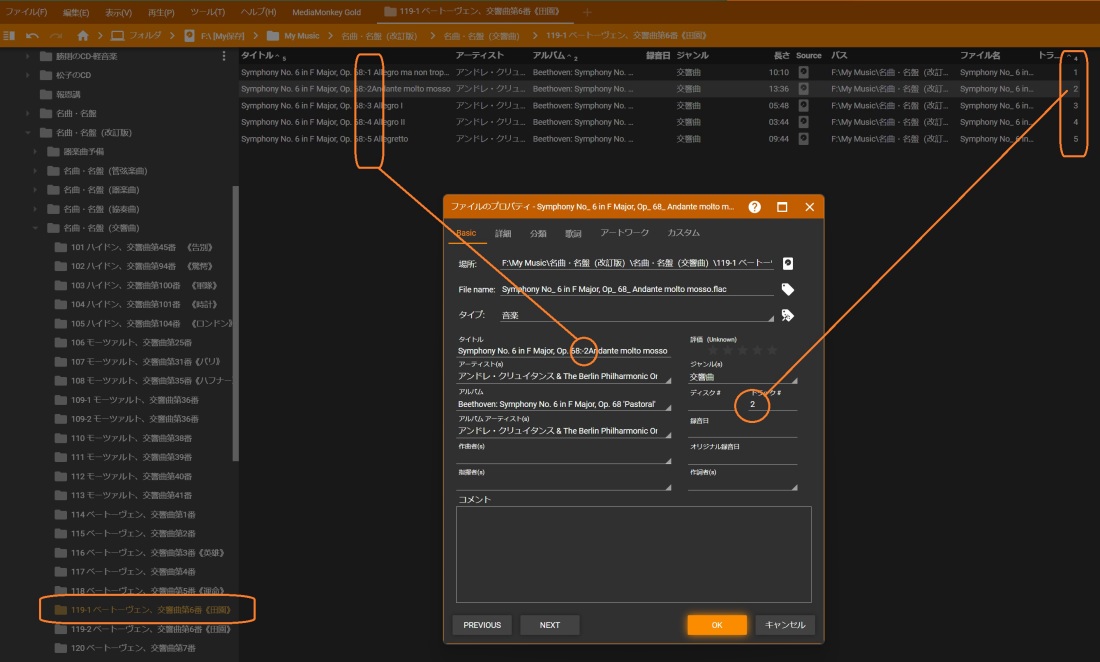Open the タイプ dropdown showing 音楽
1100x662 pixels.
click(x=637, y=316)
